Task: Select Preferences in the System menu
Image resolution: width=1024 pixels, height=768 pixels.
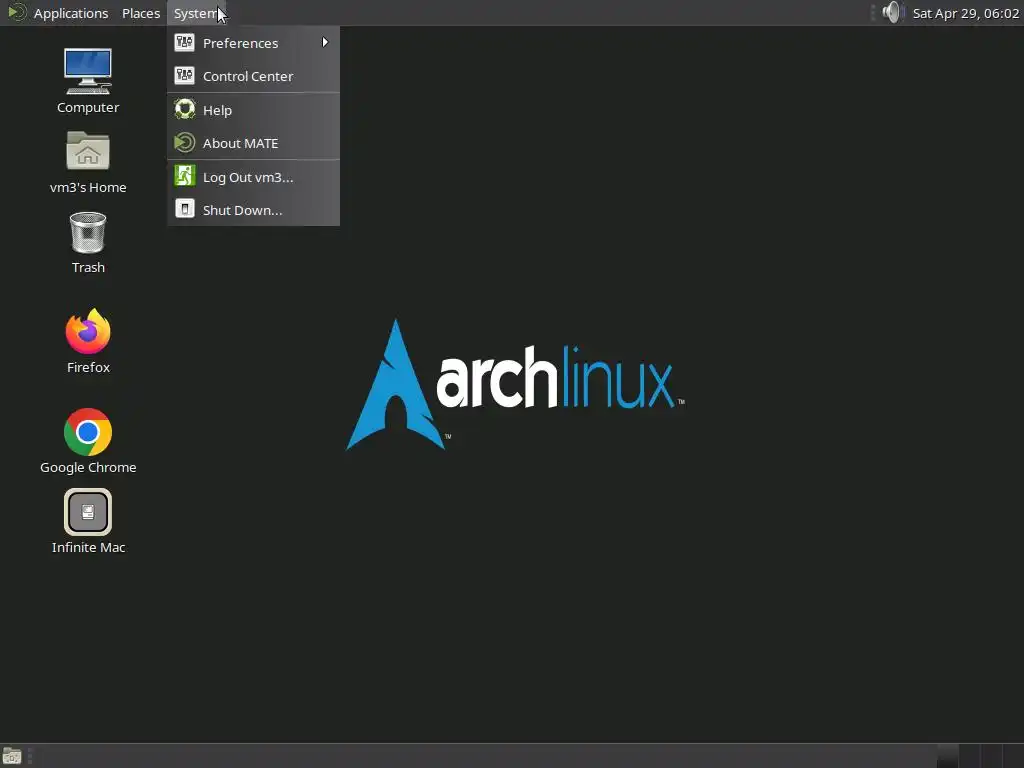Action: pyautogui.click(x=253, y=43)
